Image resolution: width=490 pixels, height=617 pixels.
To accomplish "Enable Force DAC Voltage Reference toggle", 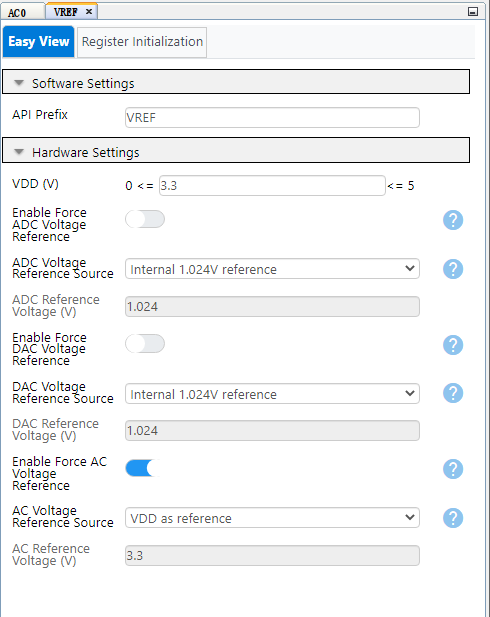I will pyautogui.click(x=145, y=344).
